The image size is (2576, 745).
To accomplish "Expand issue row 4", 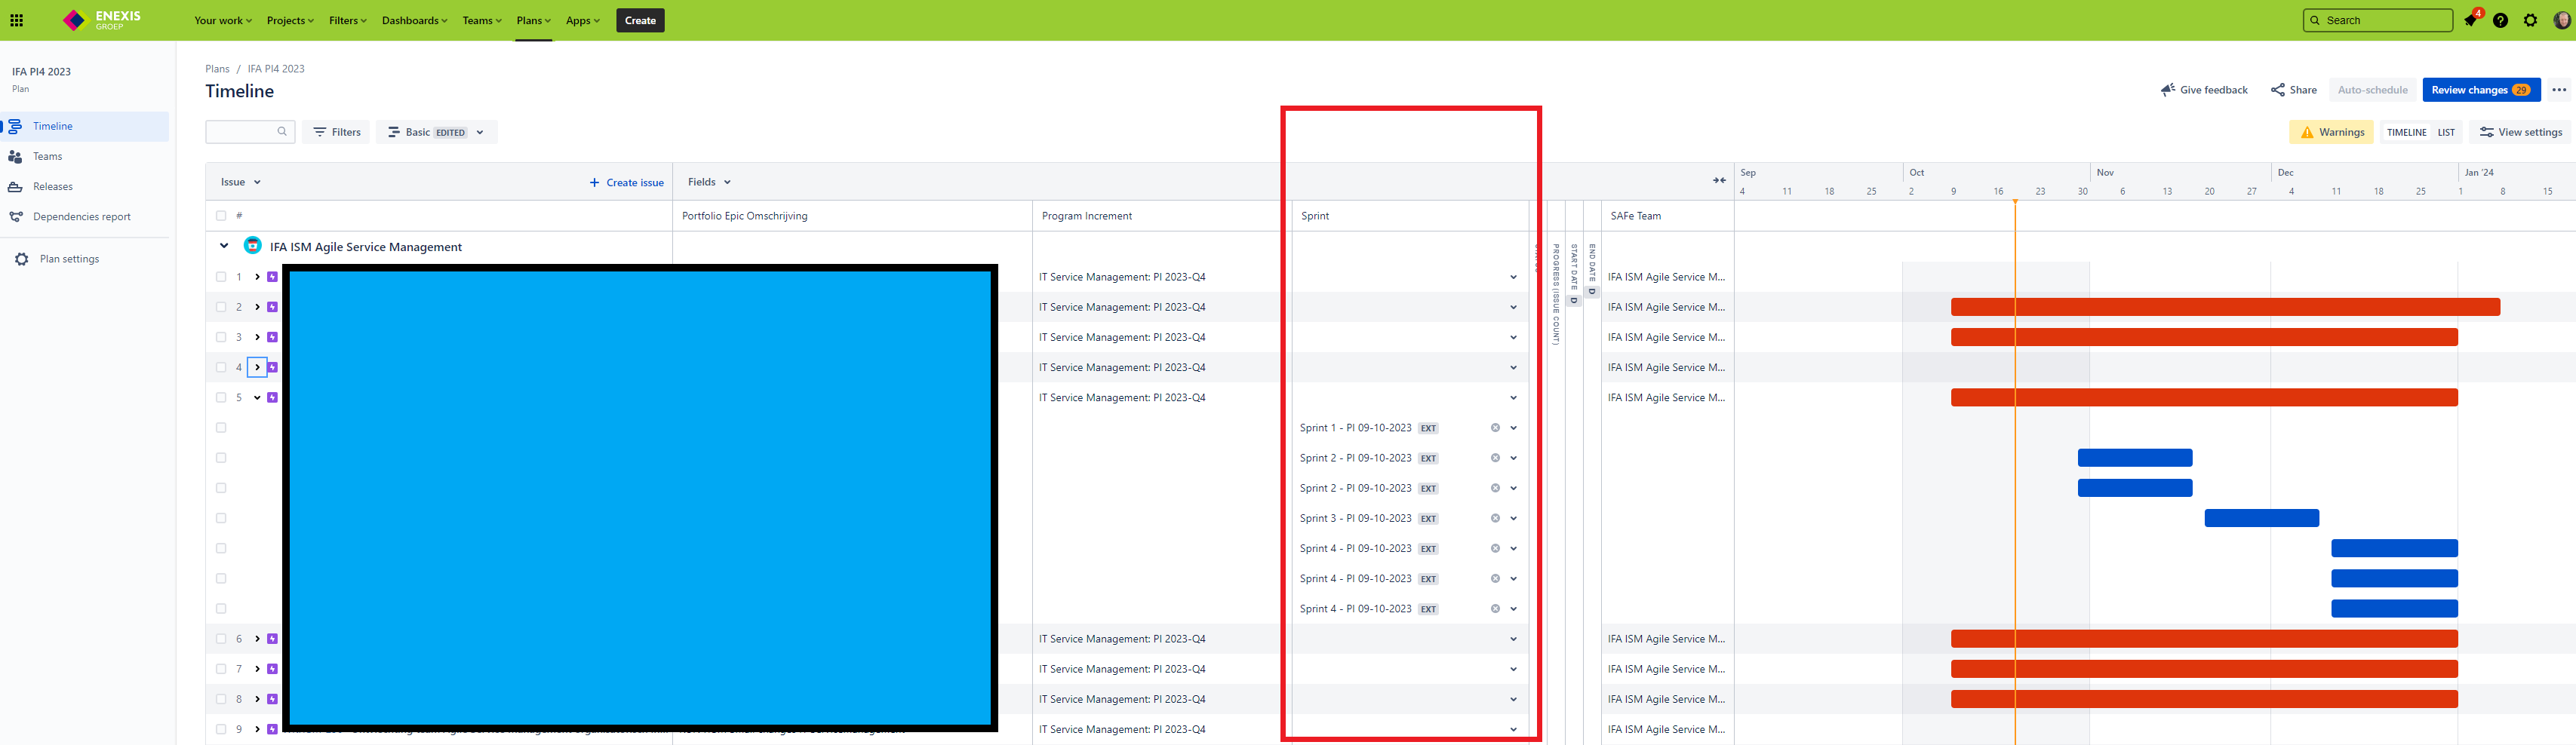I will (x=257, y=367).
